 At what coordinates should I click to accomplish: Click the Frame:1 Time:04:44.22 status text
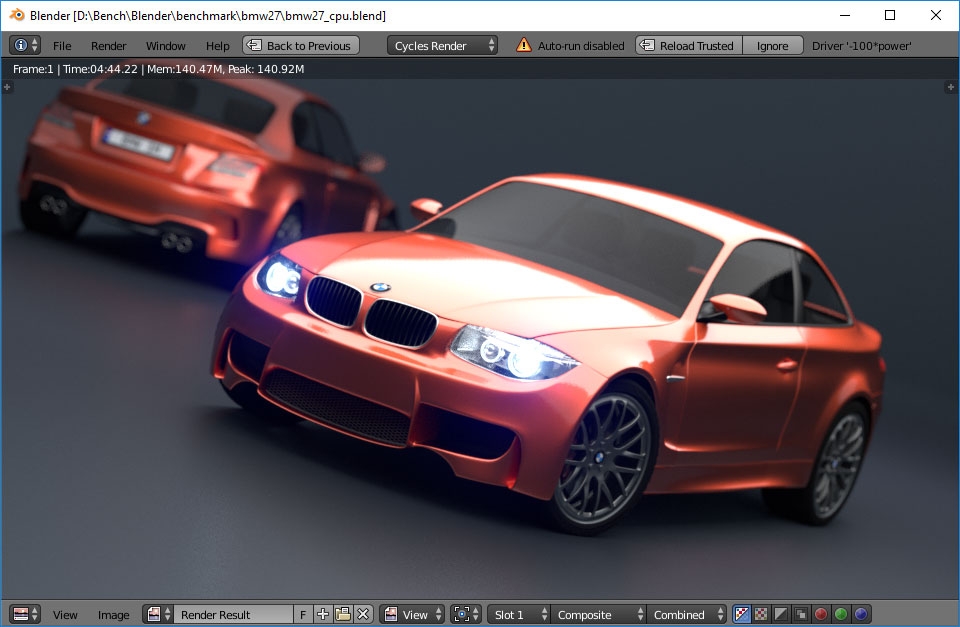(159, 69)
